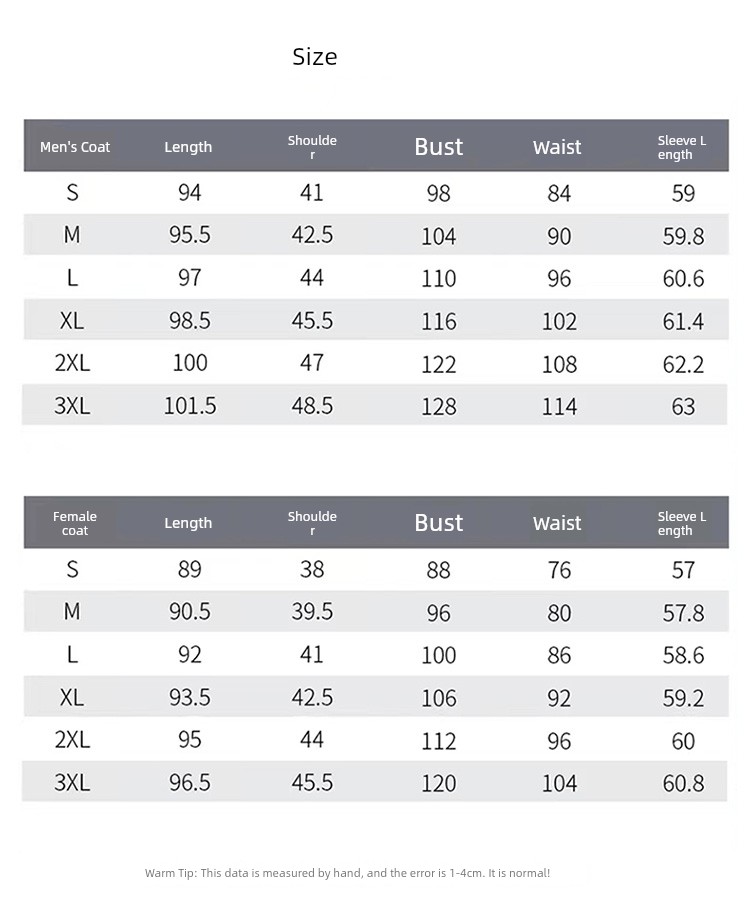
Task: Select the 62.2 sleeve length value
Action: pos(683,364)
